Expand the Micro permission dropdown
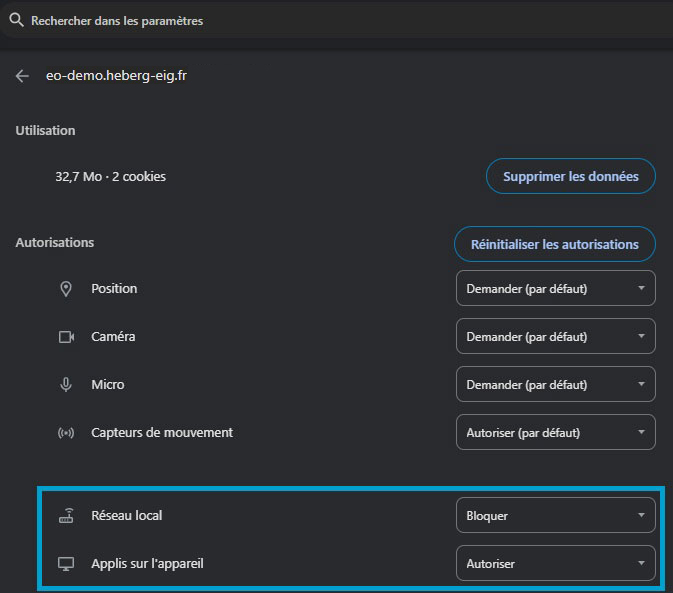The width and height of the screenshot is (673, 593). [x=555, y=385]
